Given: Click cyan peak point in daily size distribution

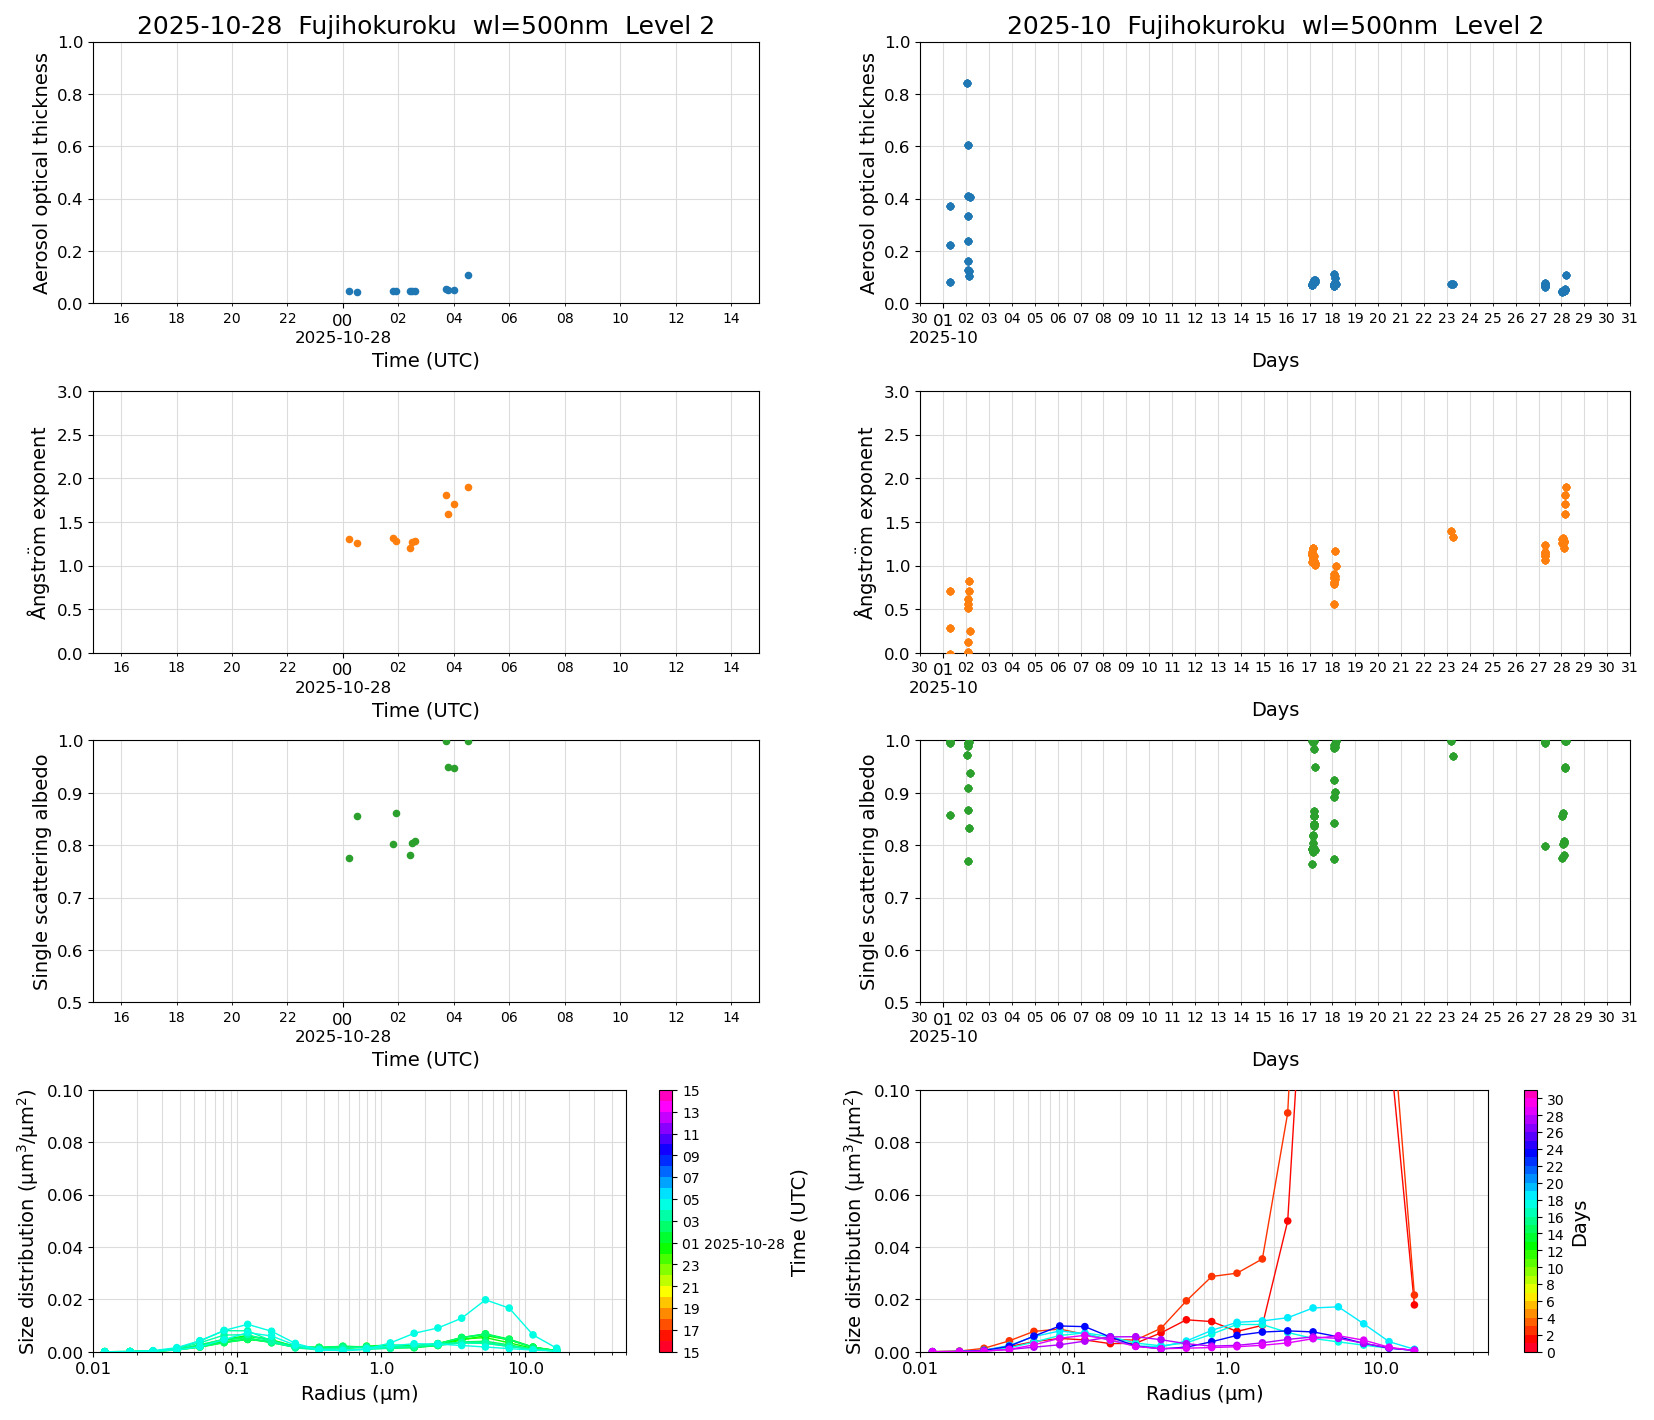Looking at the screenshot, I should point(485,1300).
